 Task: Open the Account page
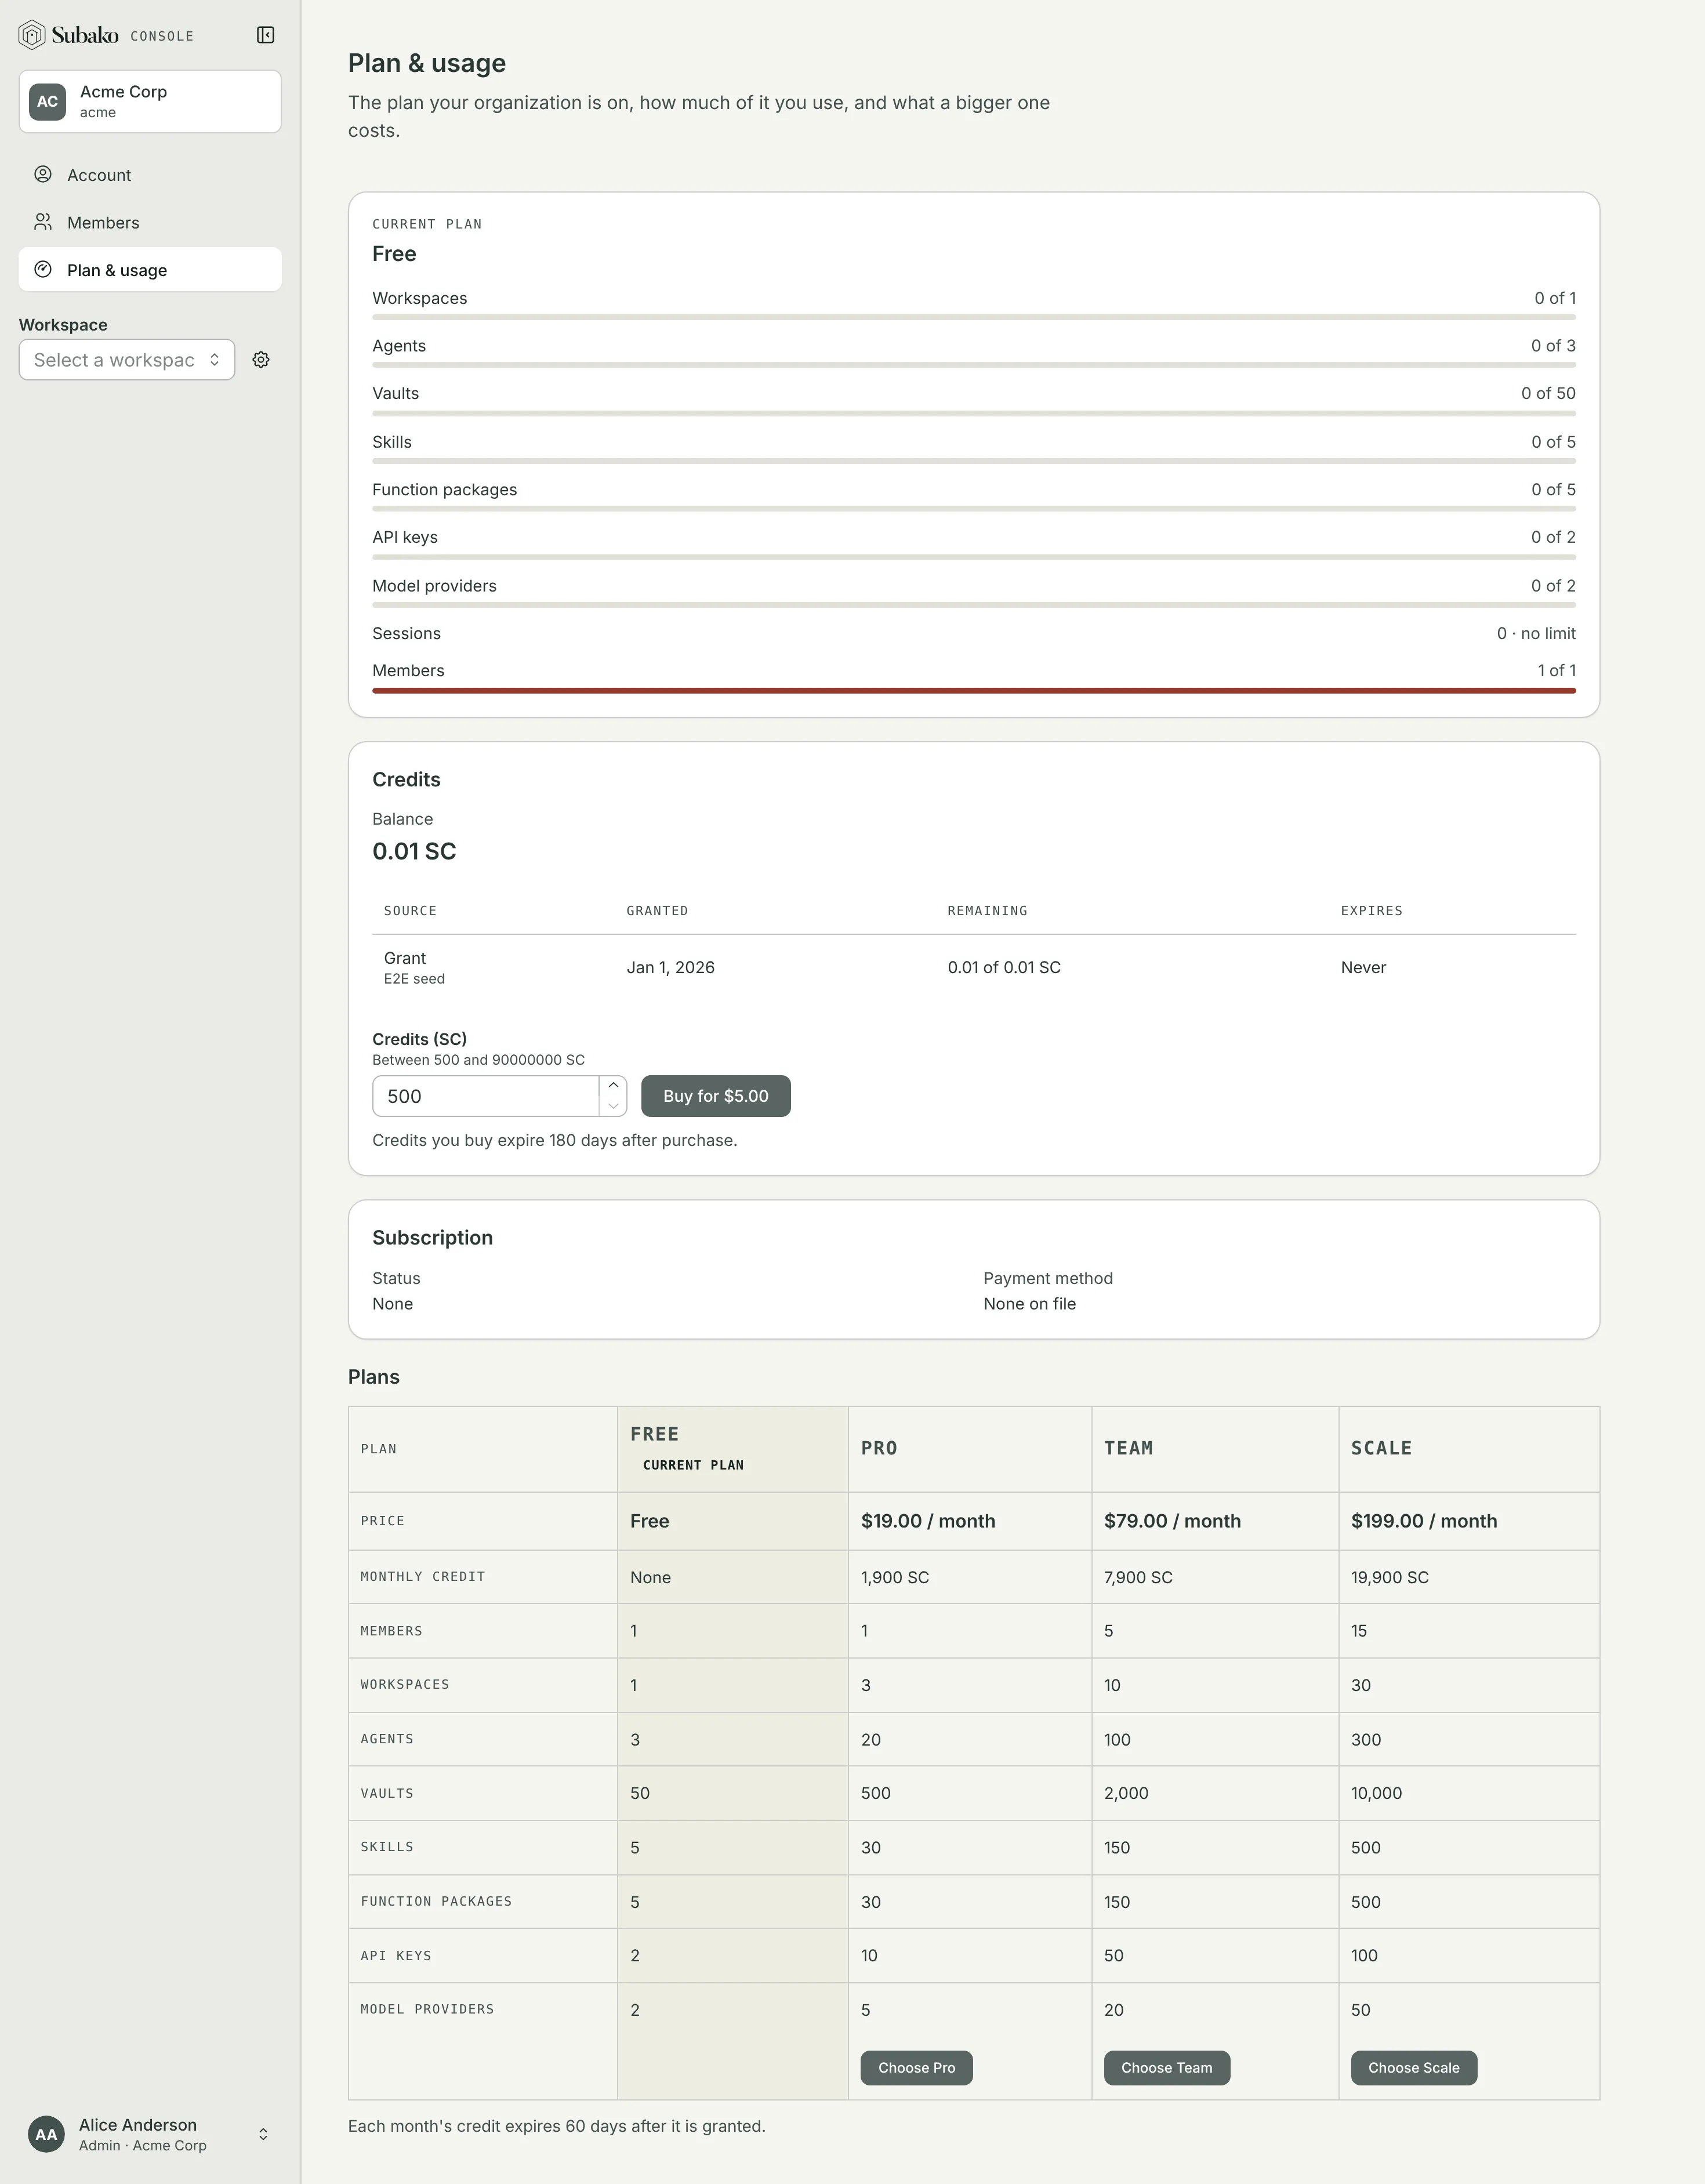click(x=150, y=174)
